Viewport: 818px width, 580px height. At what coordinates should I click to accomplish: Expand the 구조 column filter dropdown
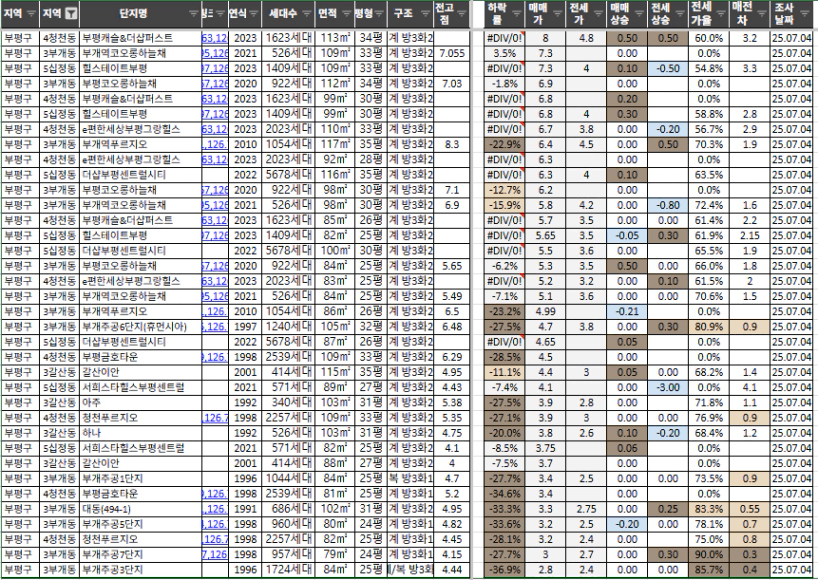(x=426, y=14)
